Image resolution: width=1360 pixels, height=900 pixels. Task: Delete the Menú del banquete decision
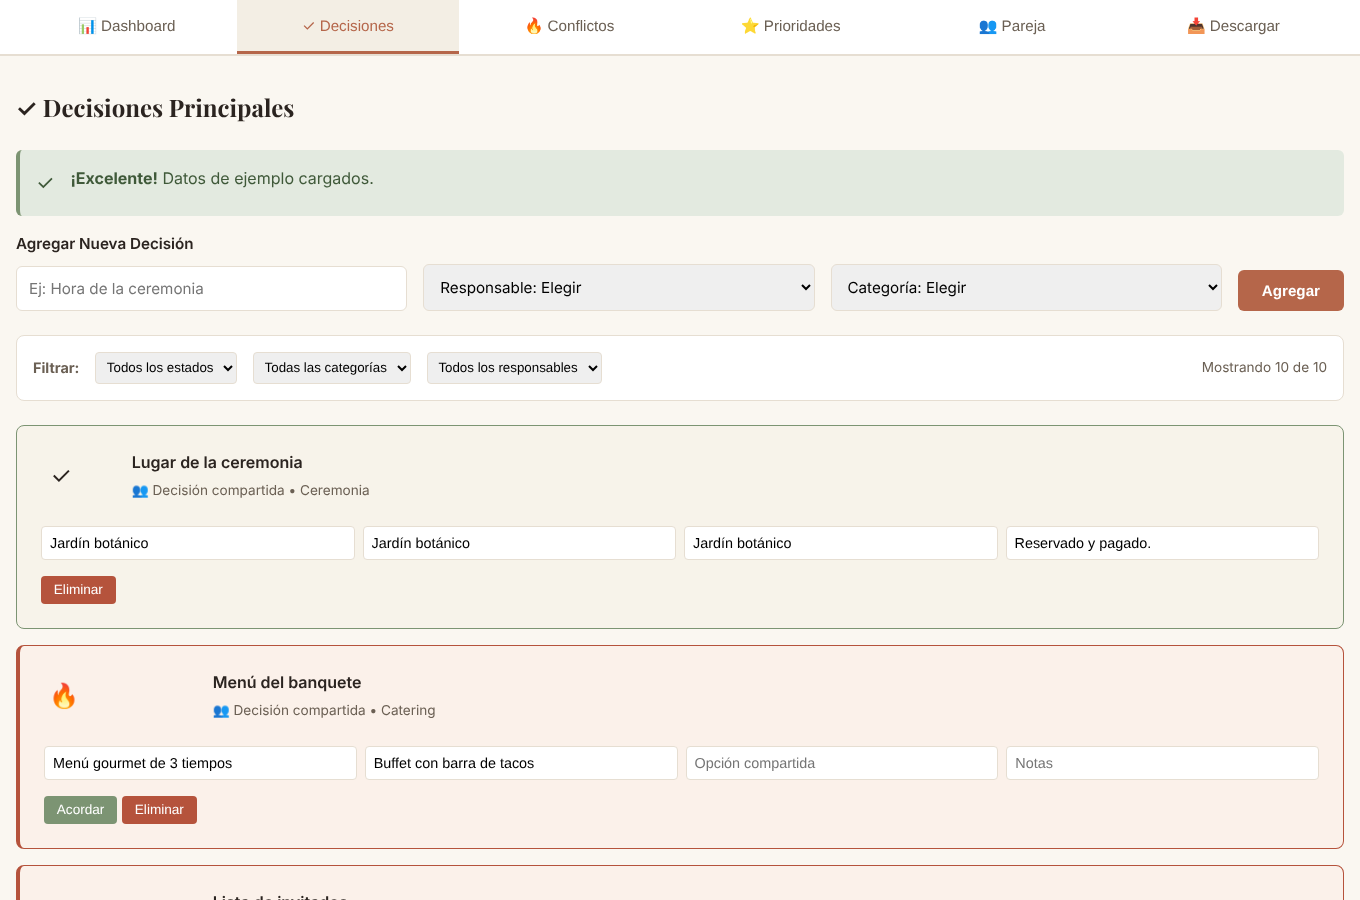coord(159,810)
